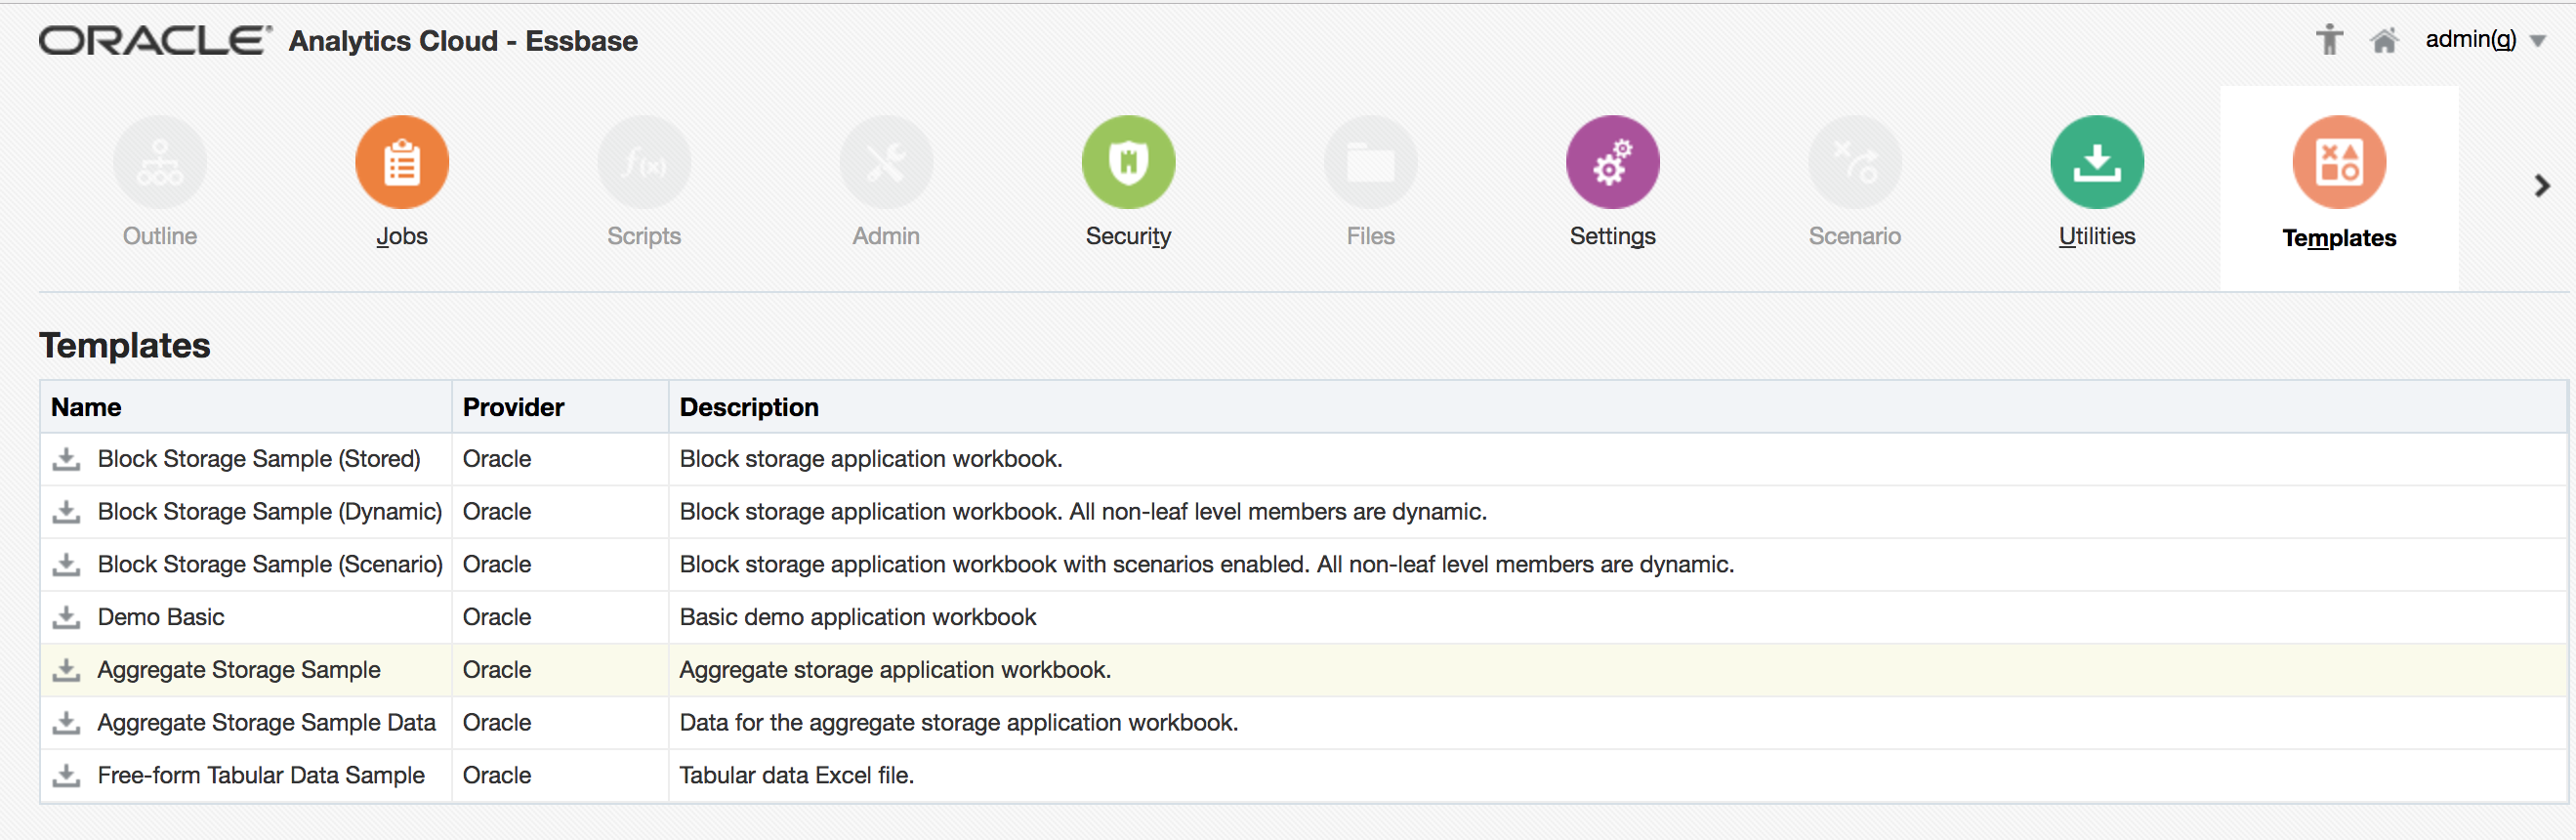The height and width of the screenshot is (840, 2576).
Task: Open the Utilities download icon
Action: click(2096, 162)
